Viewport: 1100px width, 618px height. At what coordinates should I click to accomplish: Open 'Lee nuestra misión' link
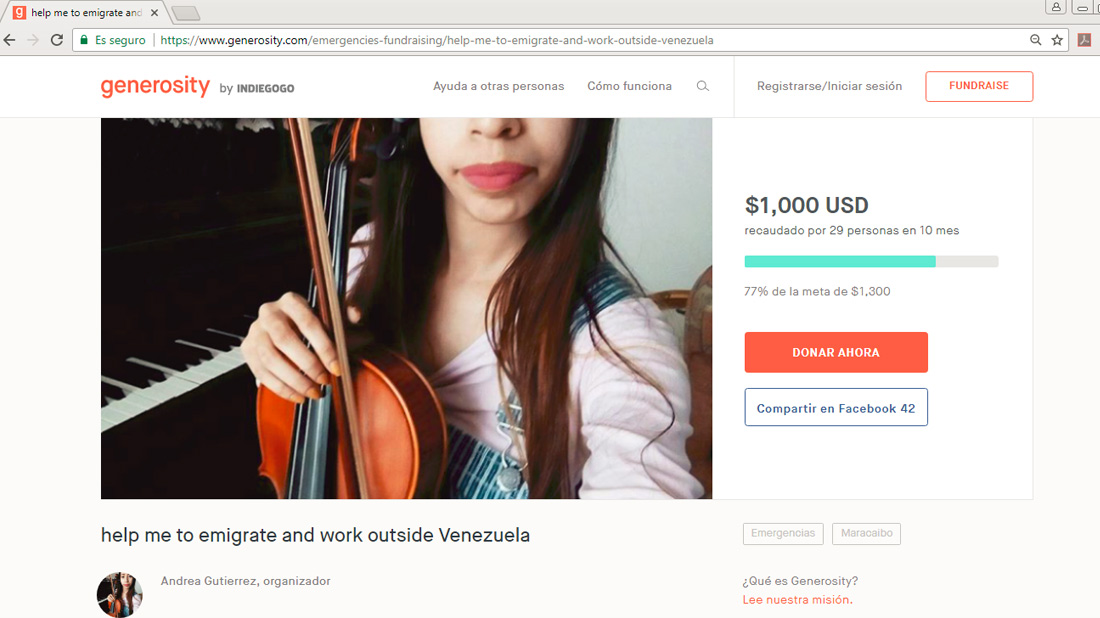pyautogui.click(x=798, y=600)
